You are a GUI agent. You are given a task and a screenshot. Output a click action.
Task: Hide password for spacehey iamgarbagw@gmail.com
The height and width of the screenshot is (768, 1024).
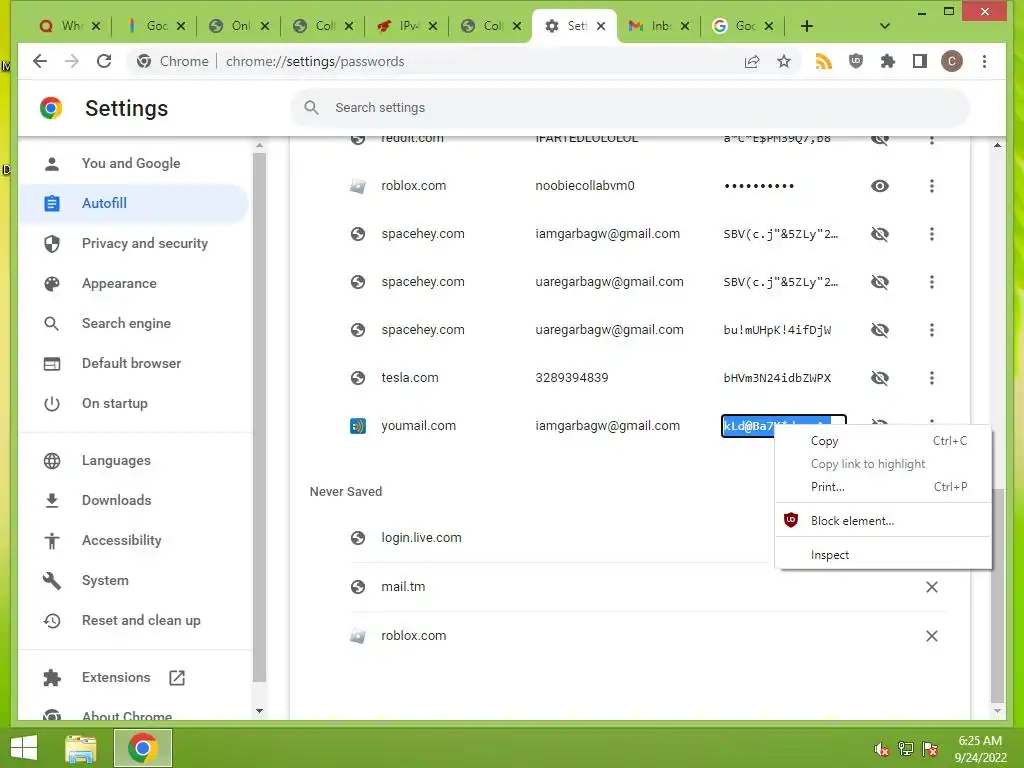(880, 234)
